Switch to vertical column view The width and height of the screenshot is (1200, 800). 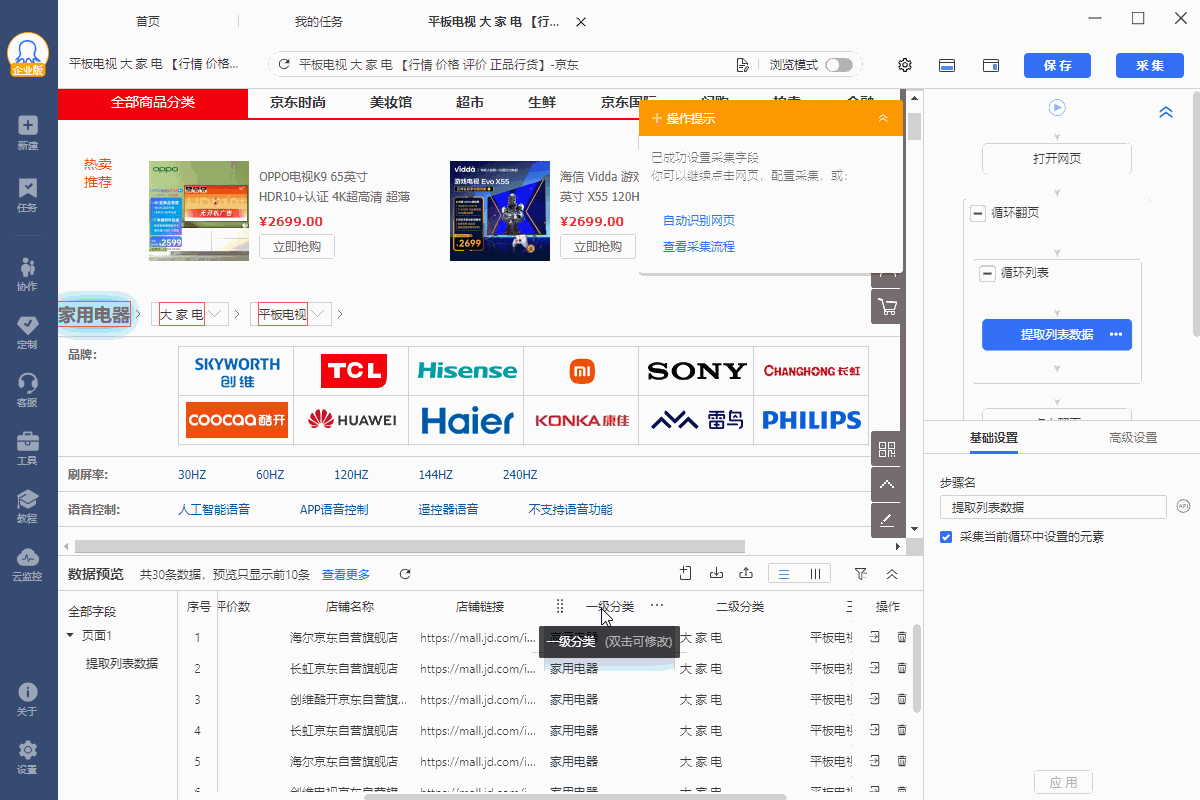[x=815, y=574]
